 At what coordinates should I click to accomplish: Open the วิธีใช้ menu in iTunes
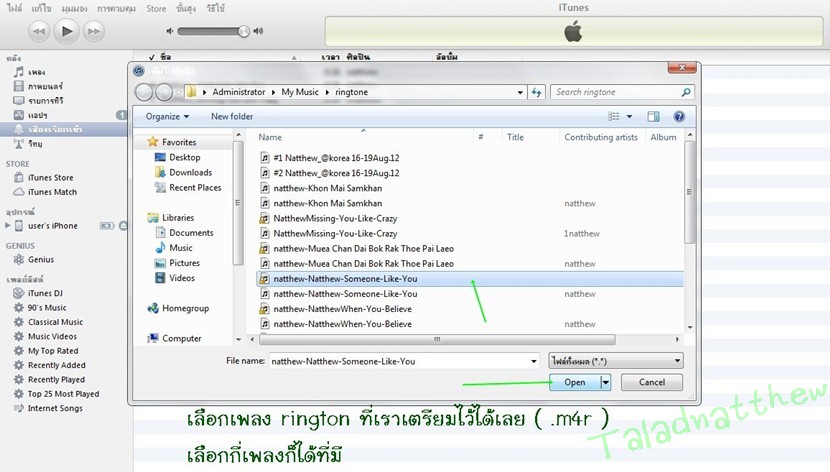215,8
